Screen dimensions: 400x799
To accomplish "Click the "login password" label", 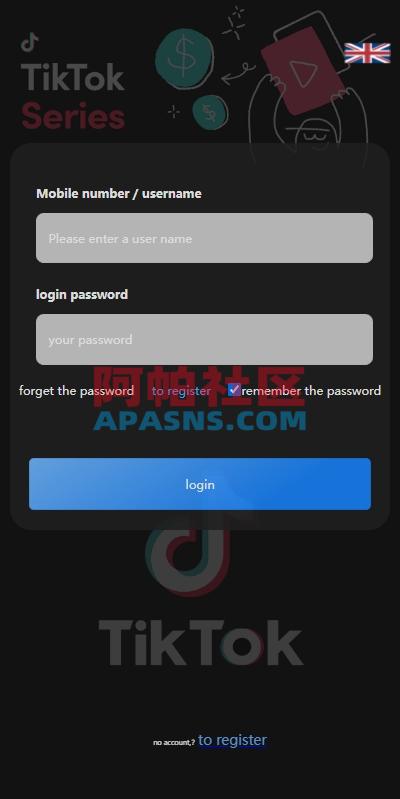I will pos(82,295).
